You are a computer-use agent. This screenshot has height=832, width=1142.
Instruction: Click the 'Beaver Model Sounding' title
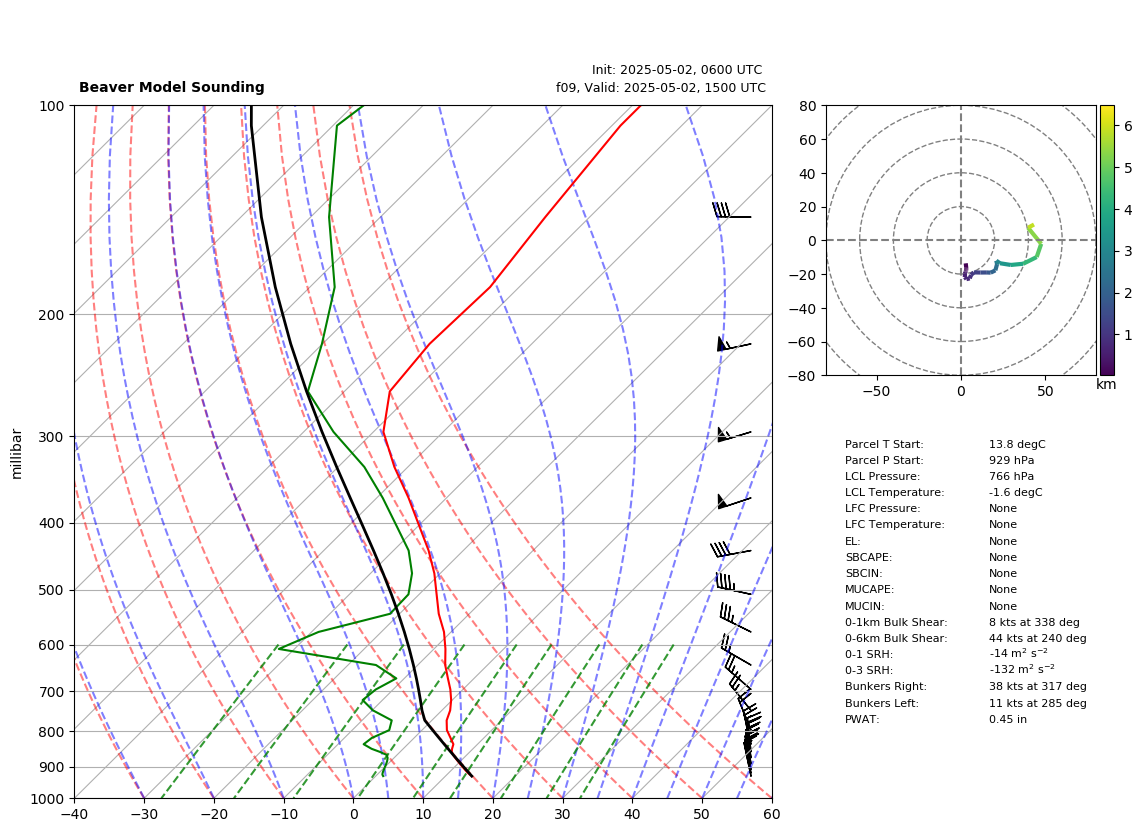pos(172,87)
